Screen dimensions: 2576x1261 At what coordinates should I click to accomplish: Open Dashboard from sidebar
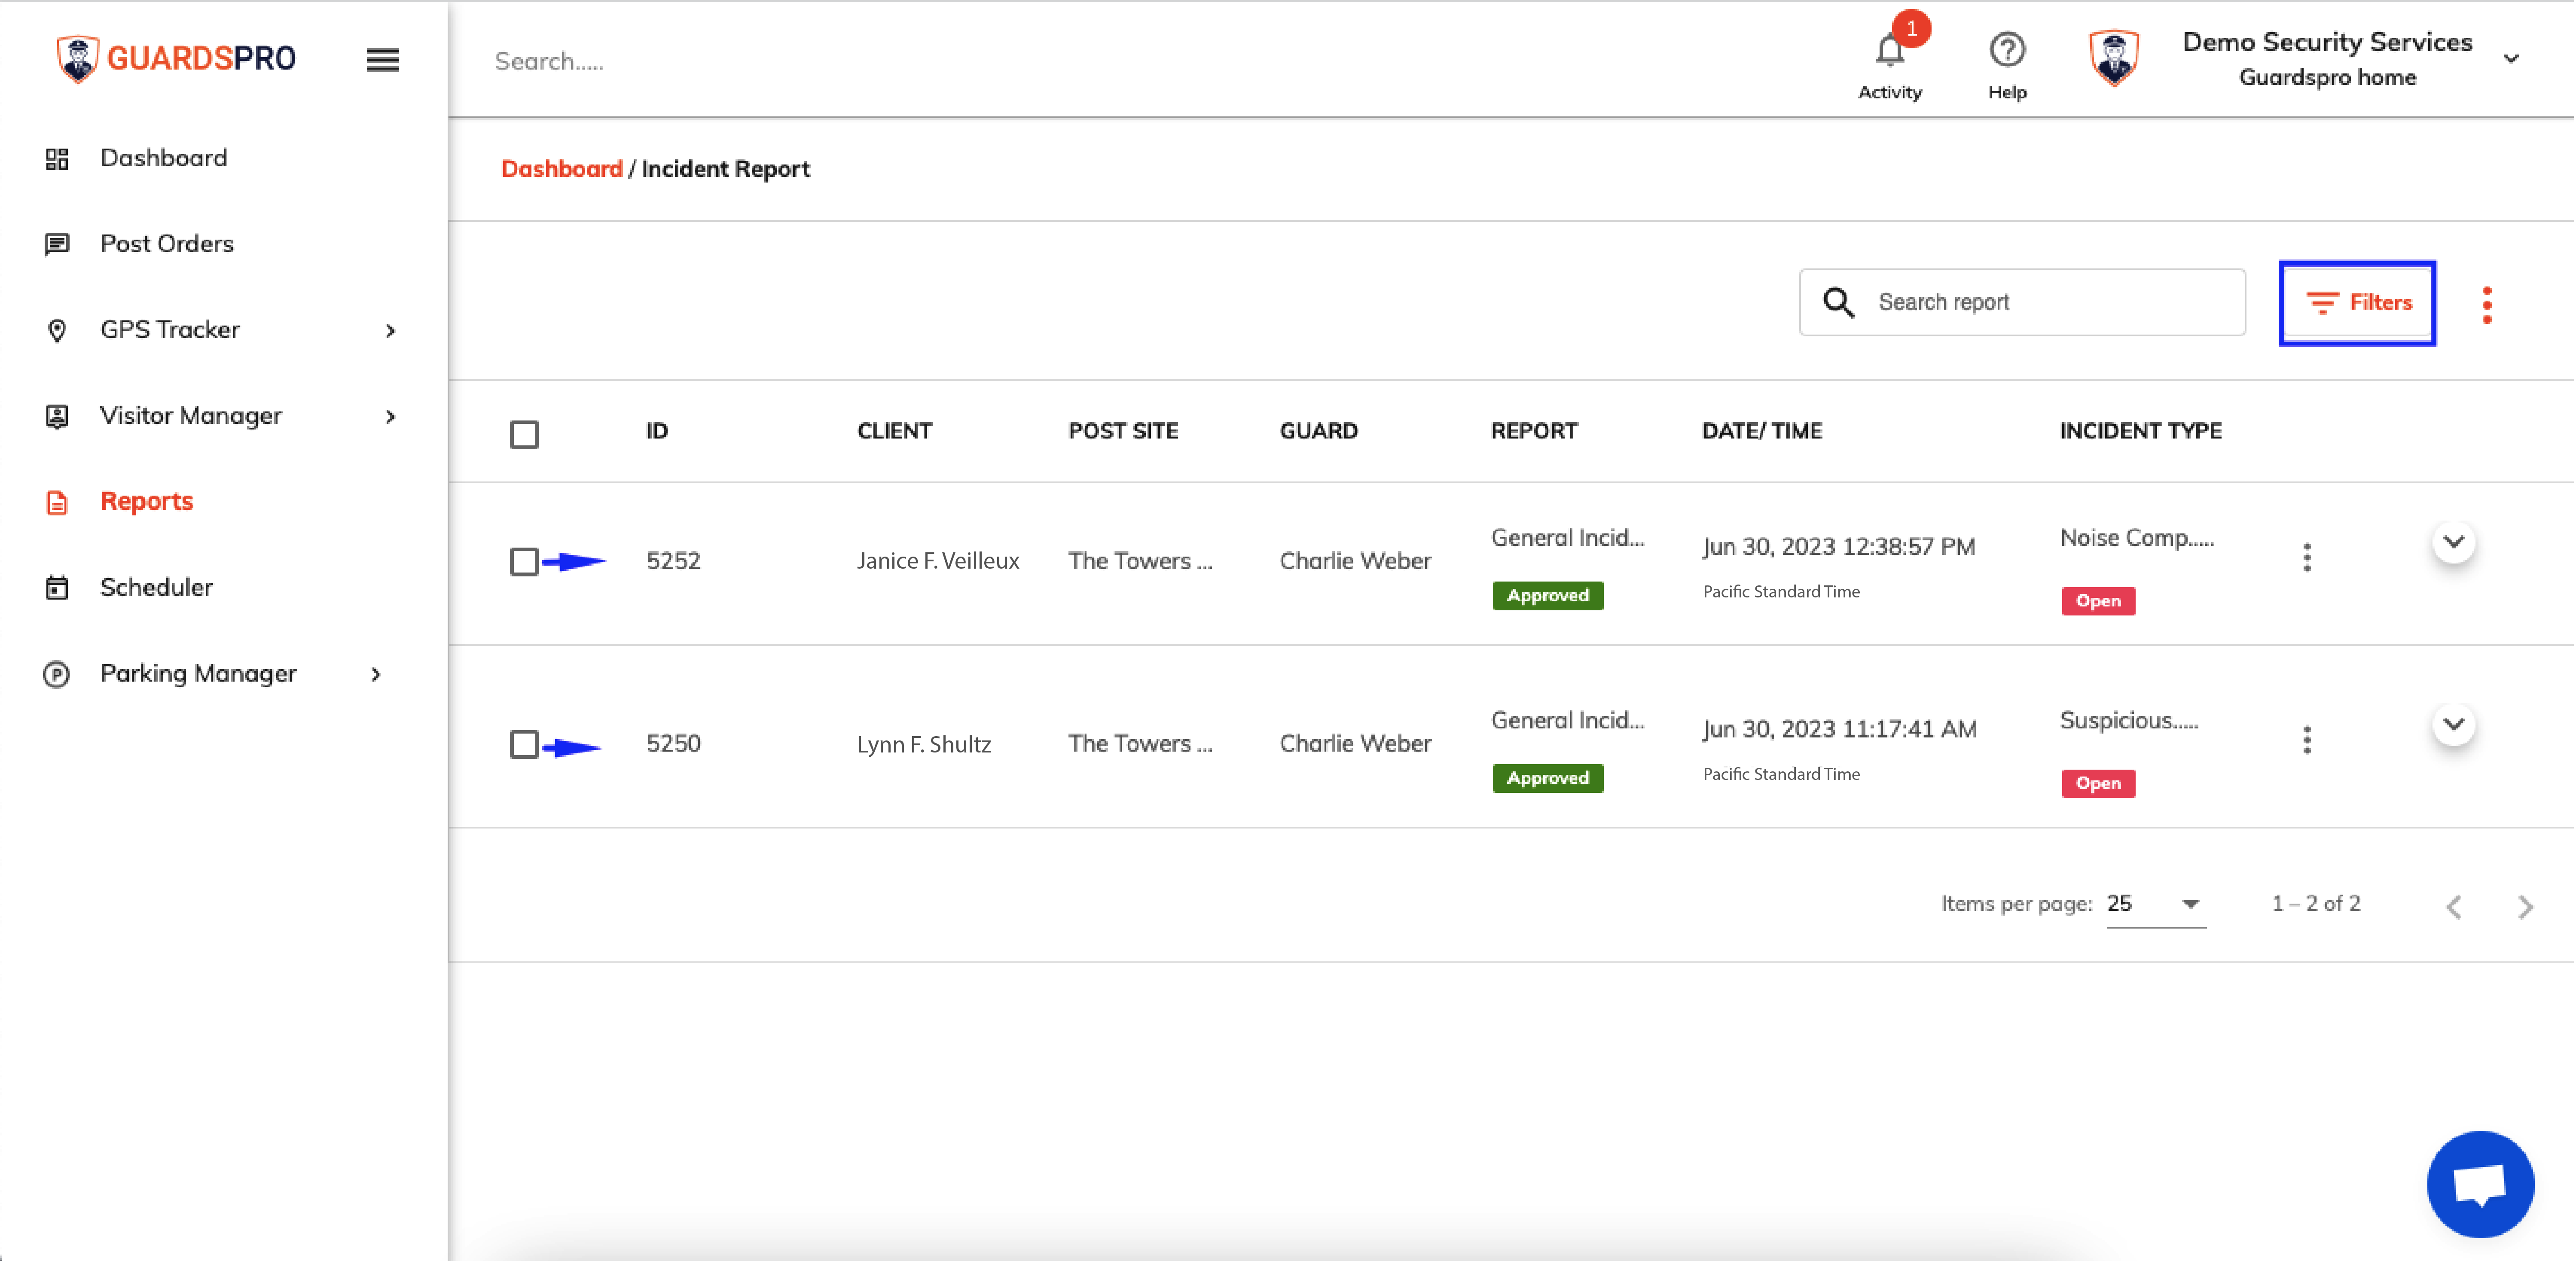pyautogui.click(x=164, y=158)
